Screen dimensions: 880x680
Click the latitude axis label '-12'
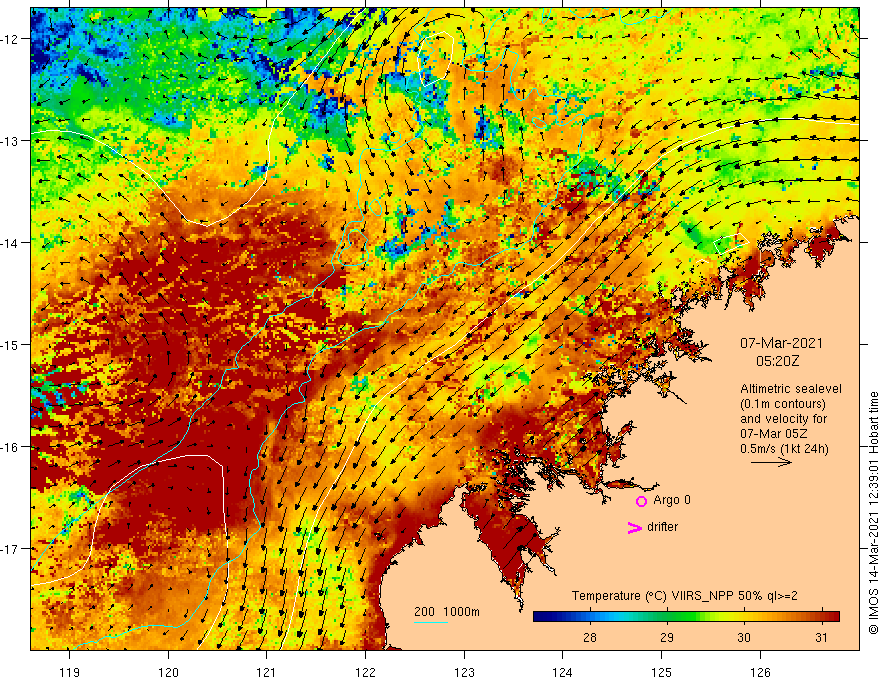(x=11, y=39)
